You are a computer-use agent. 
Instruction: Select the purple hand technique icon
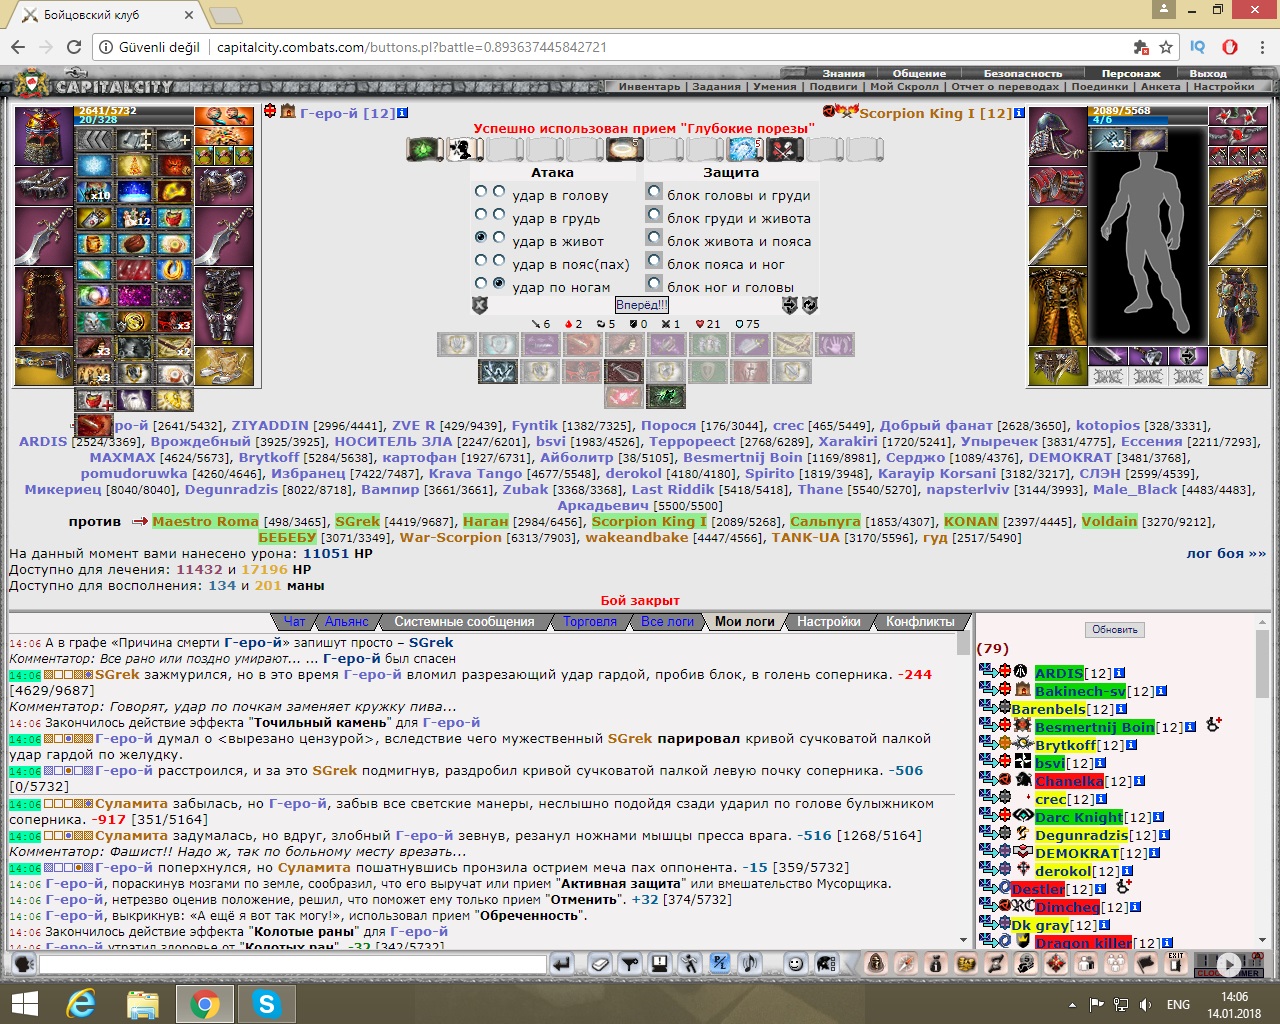pos(835,344)
